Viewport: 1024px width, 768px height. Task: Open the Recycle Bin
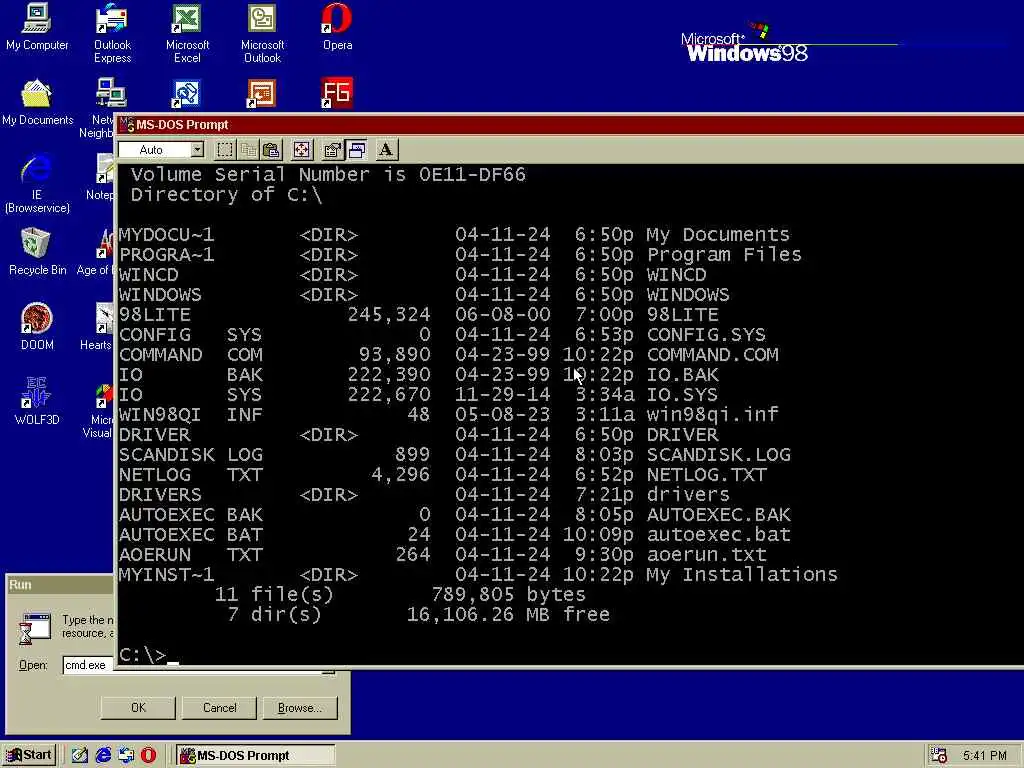[x=37, y=251]
